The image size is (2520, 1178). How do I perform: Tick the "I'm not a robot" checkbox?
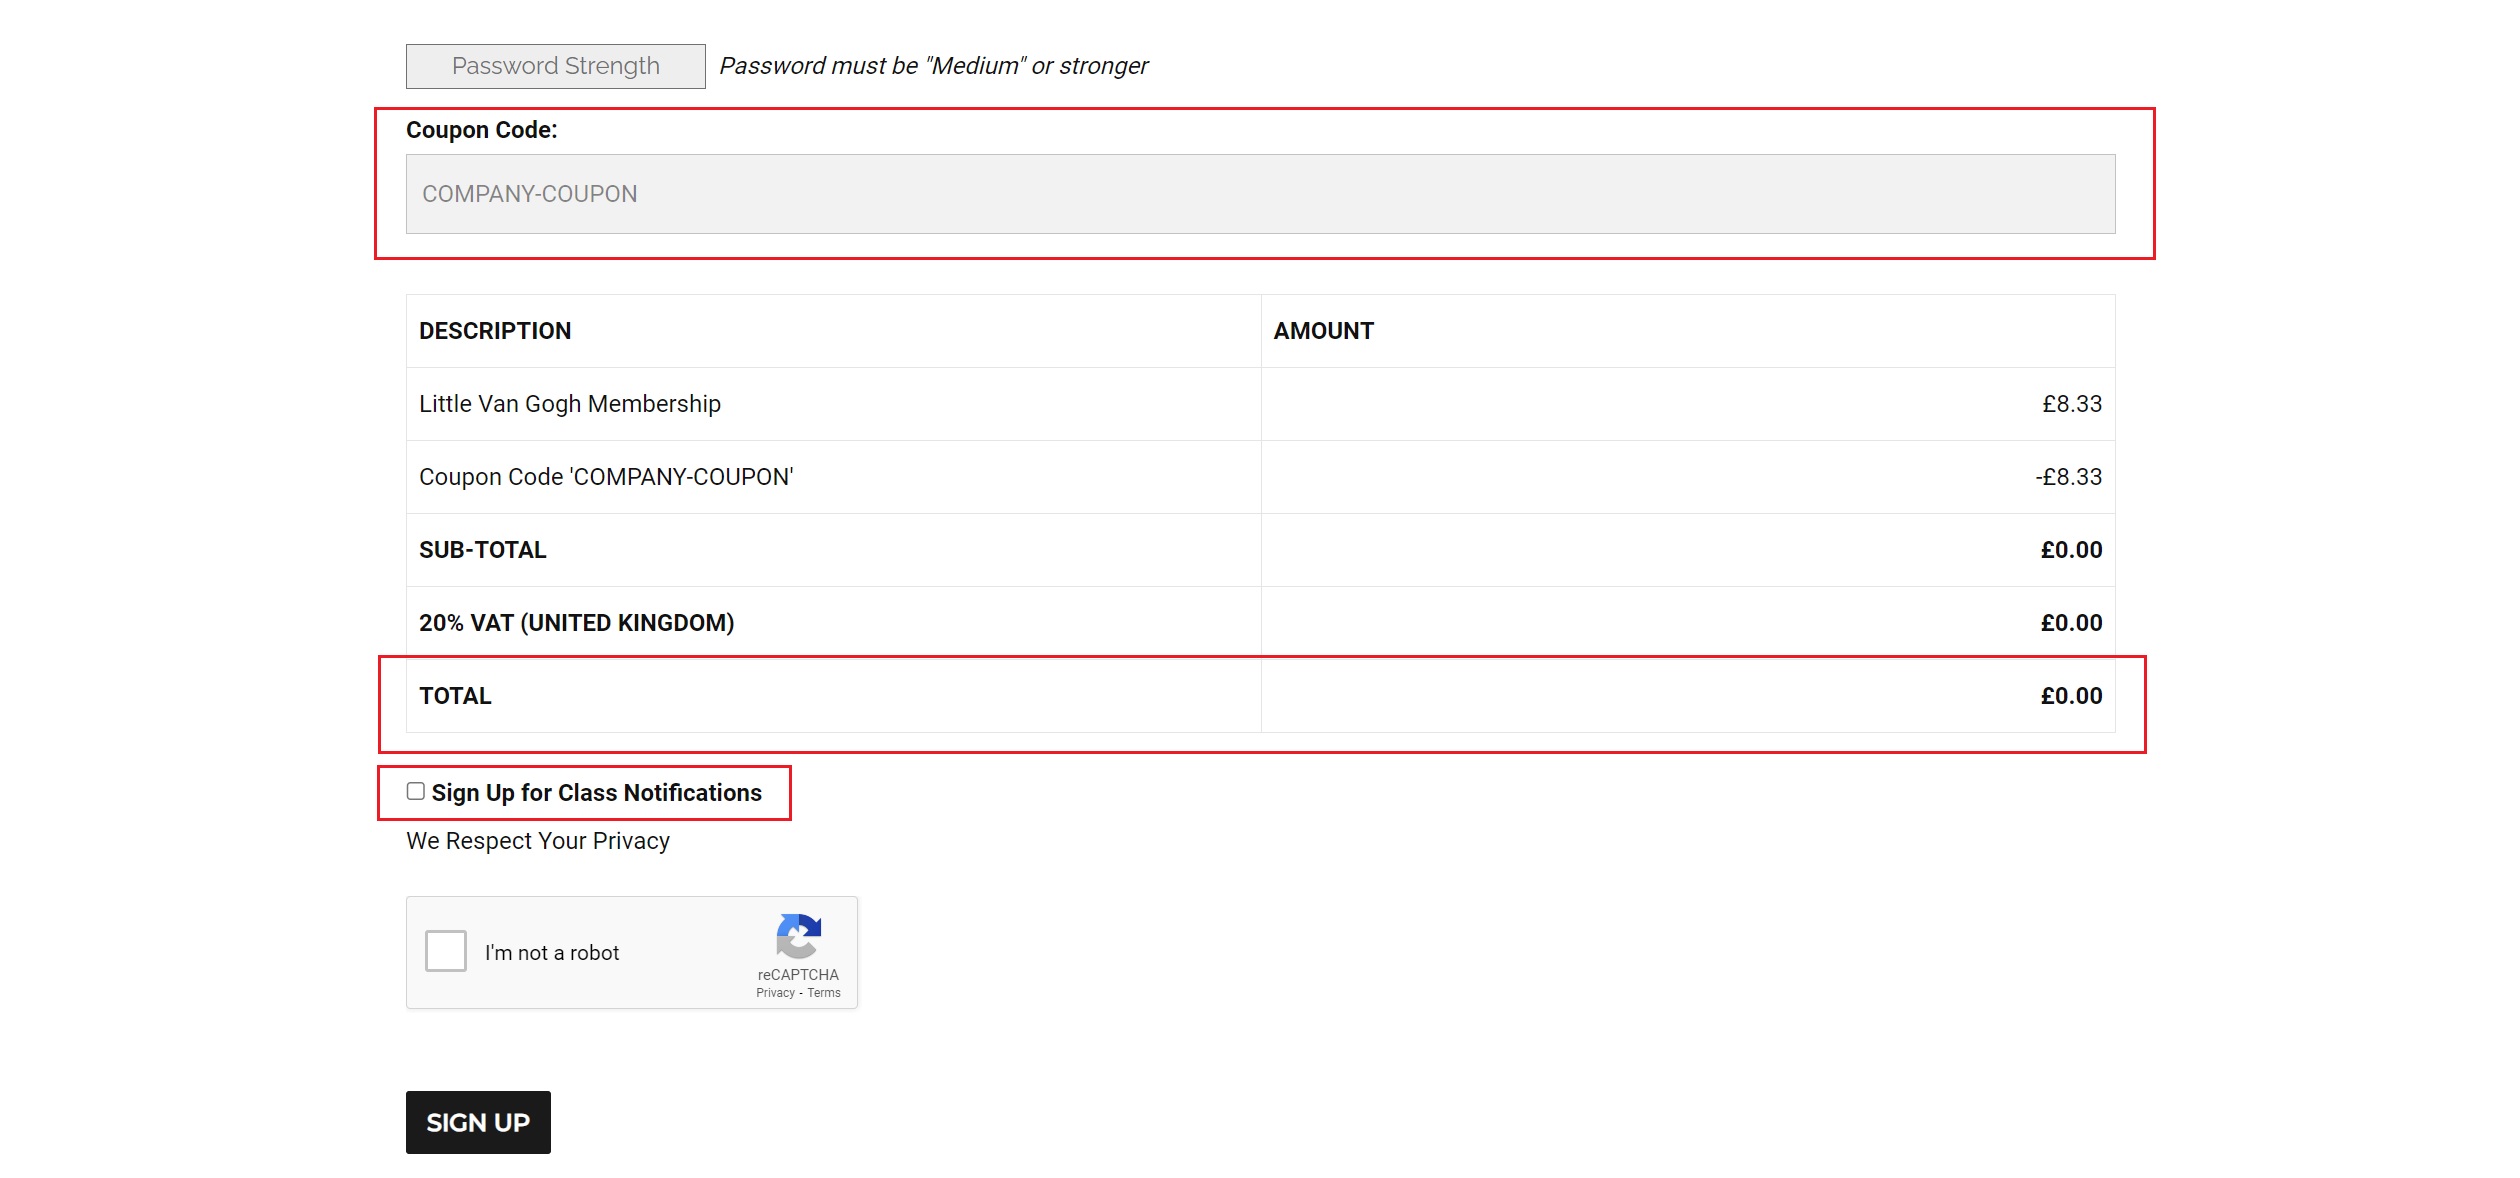[x=446, y=951]
